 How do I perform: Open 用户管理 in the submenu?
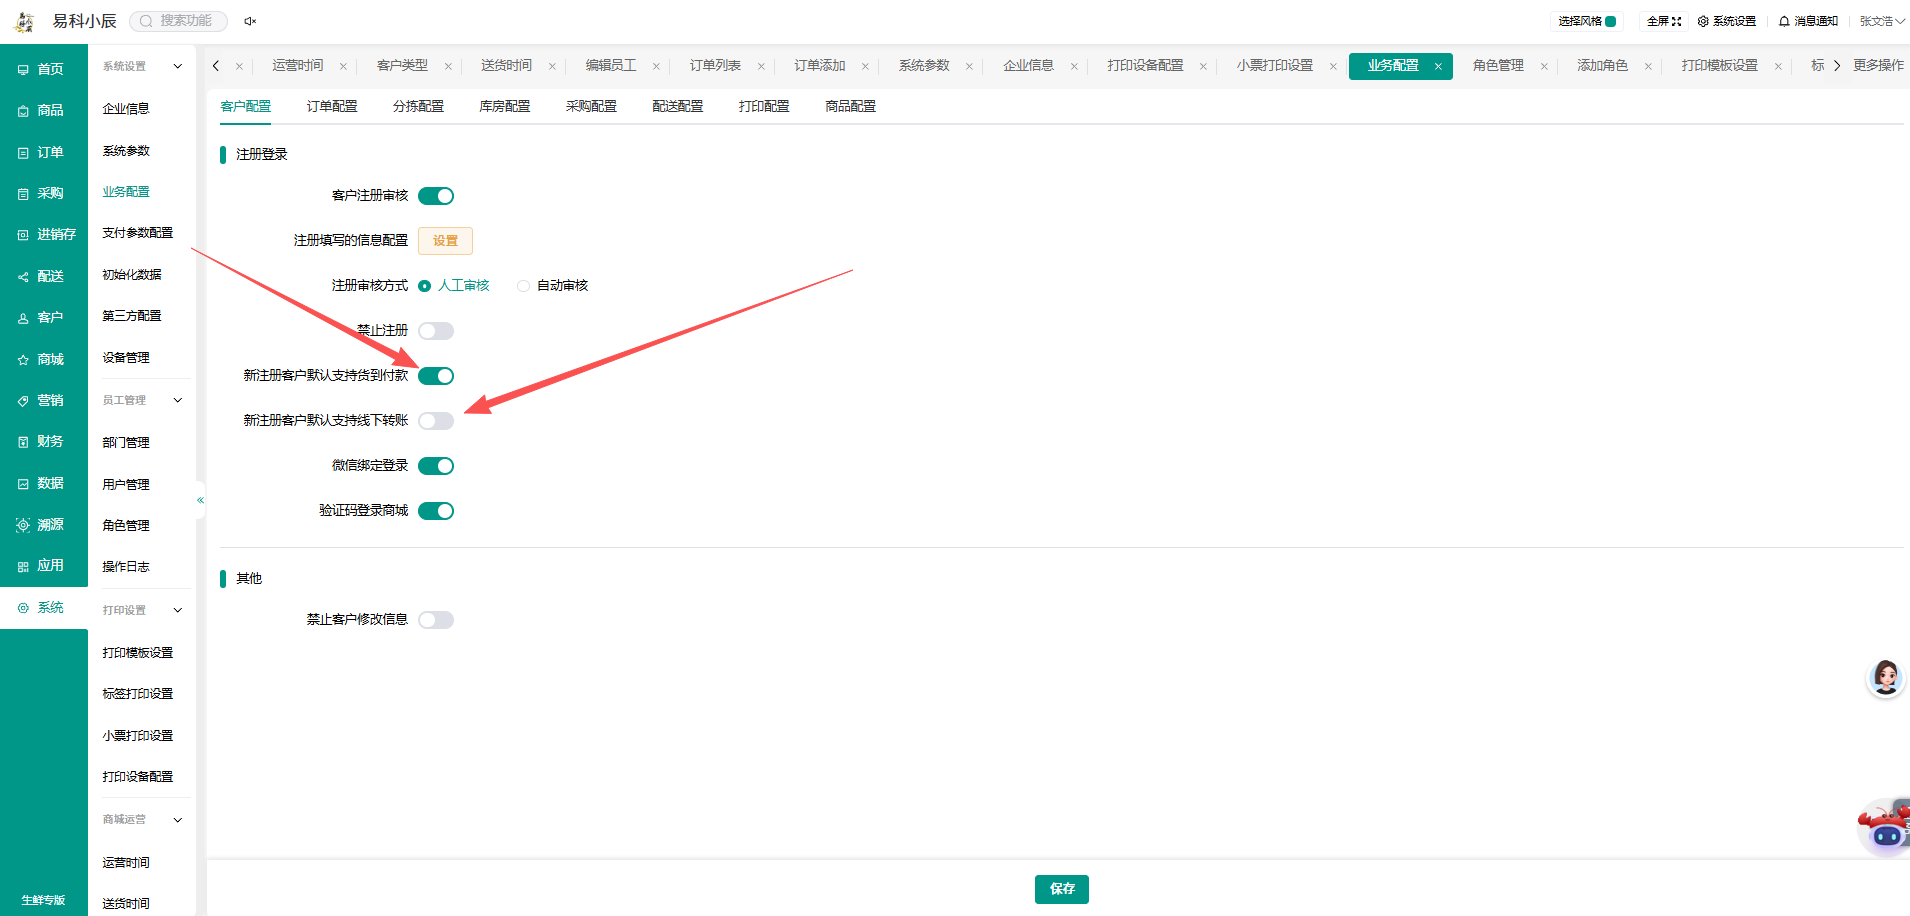pos(126,485)
